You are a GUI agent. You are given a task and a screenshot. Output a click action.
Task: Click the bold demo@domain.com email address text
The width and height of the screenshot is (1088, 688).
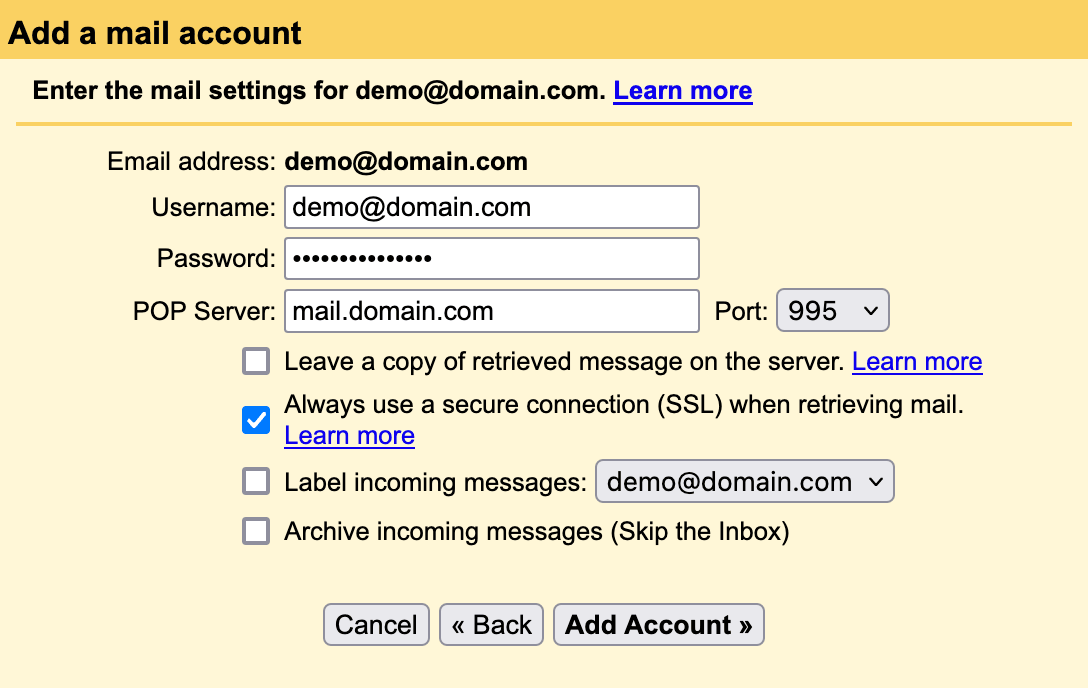[x=406, y=162]
